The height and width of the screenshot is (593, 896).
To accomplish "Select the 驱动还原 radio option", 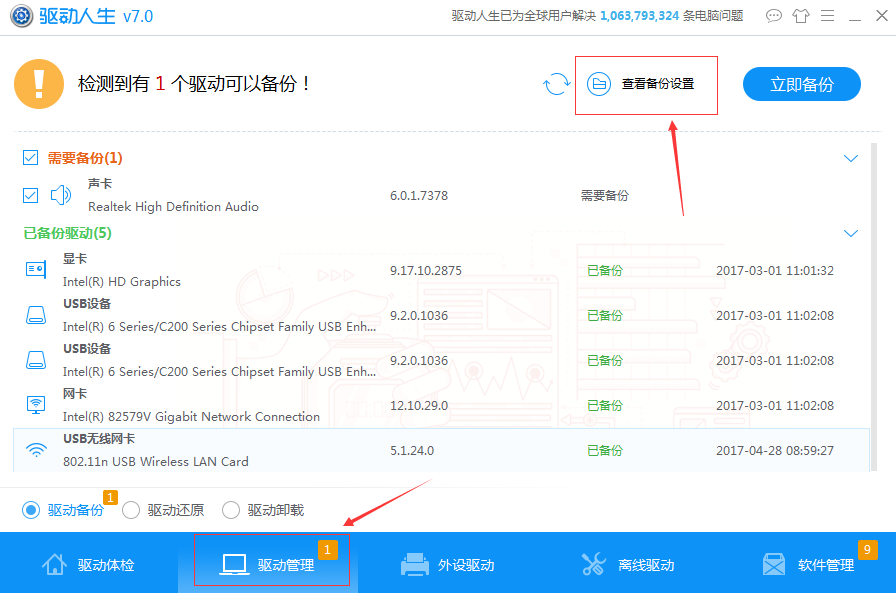I will (131, 510).
